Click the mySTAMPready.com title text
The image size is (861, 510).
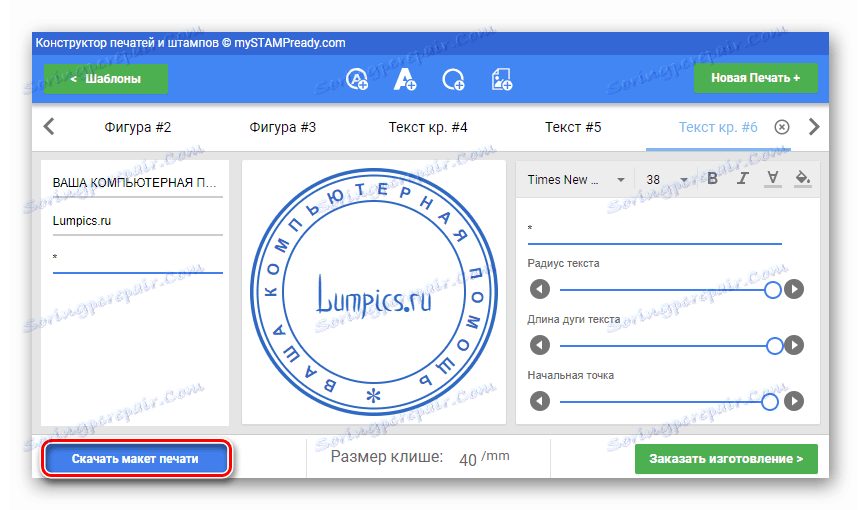(290, 43)
